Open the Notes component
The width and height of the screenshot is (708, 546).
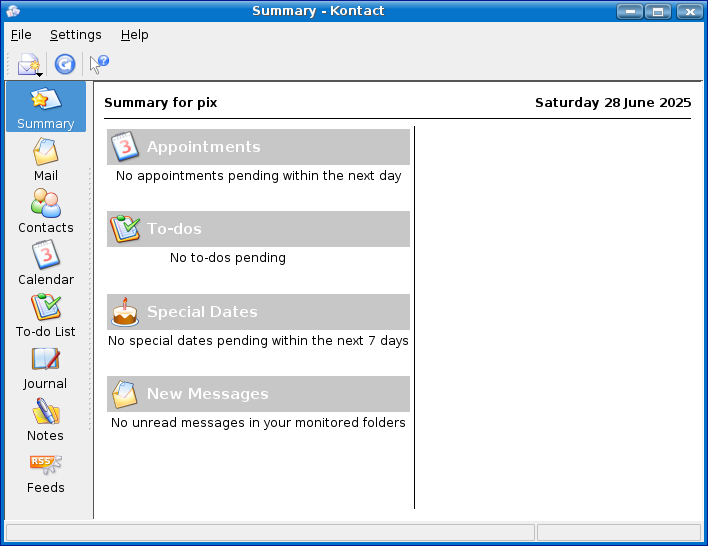click(x=46, y=420)
